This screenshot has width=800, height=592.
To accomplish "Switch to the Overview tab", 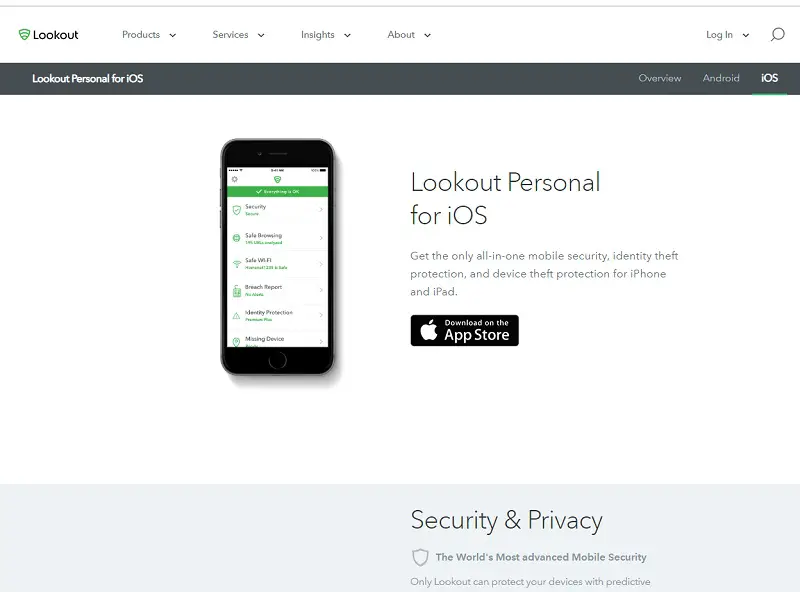I will pos(660,78).
